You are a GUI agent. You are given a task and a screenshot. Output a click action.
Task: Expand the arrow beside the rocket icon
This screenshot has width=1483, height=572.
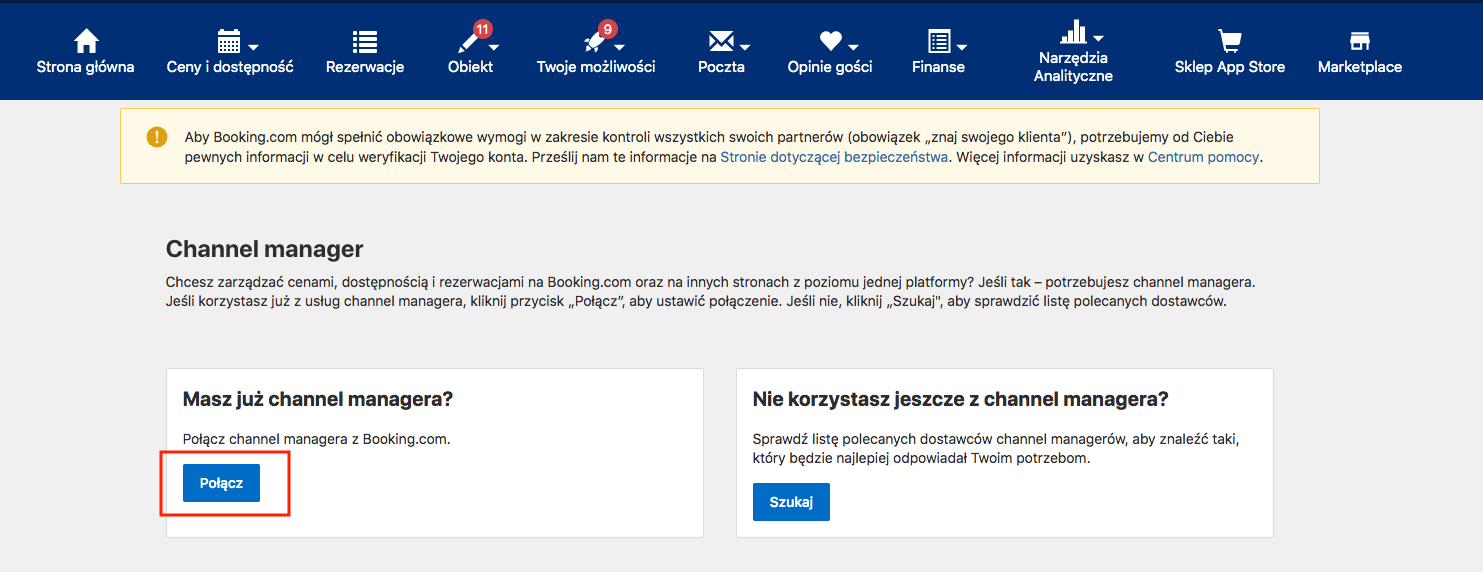[619, 47]
